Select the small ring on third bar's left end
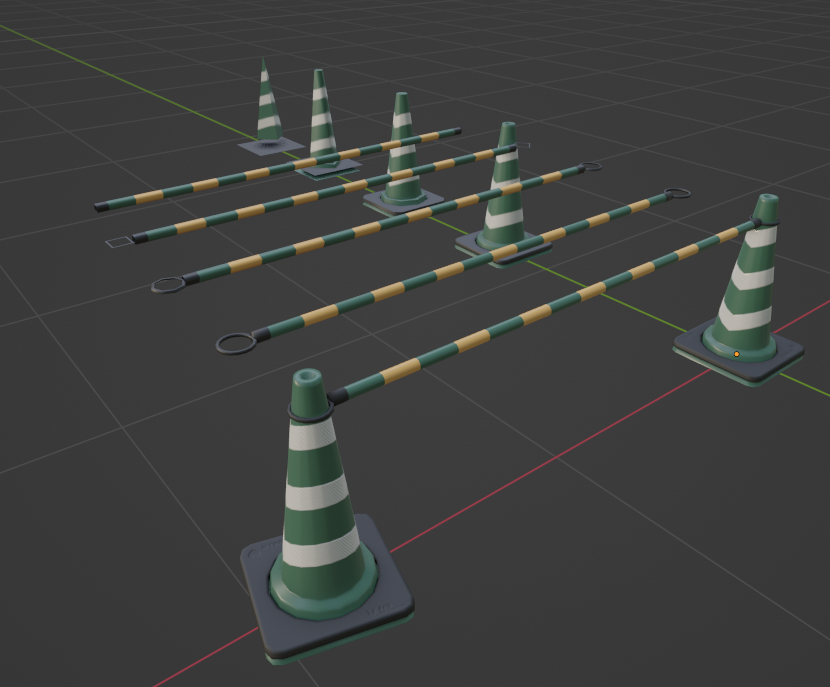 (x=165, y=286)
